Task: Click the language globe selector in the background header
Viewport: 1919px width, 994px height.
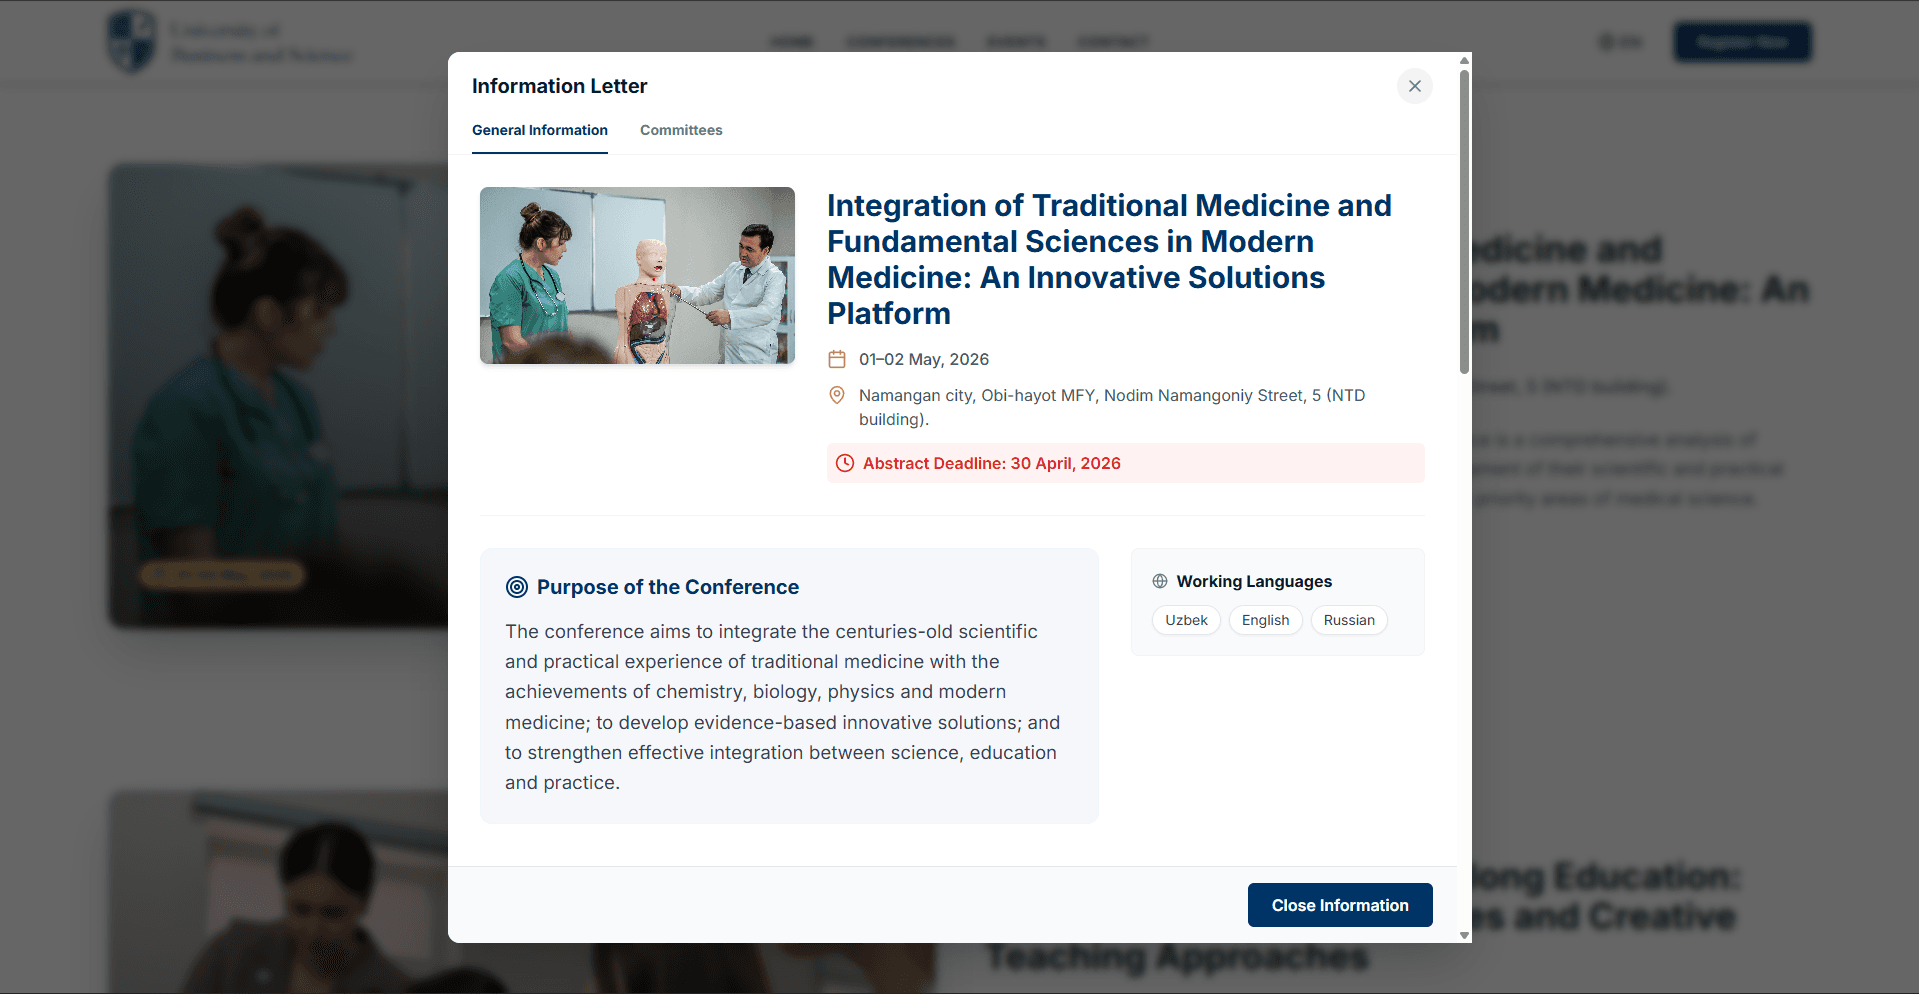Action: 1620,42
